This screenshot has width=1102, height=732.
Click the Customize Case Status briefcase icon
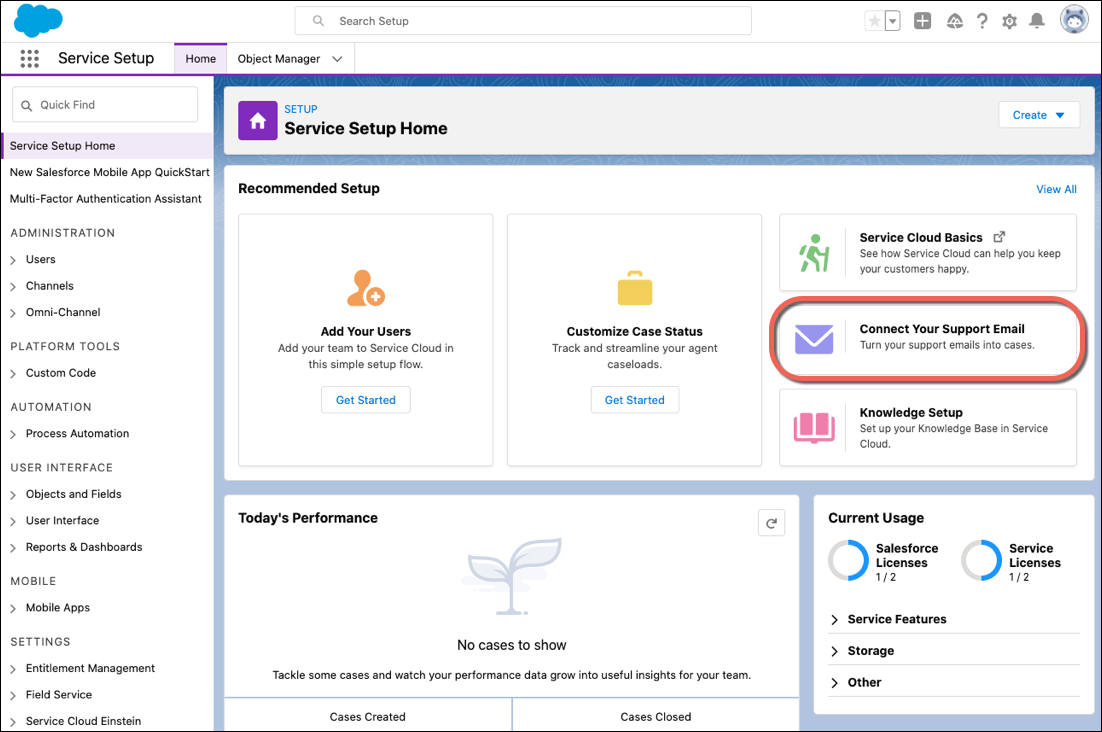point(635,288)
